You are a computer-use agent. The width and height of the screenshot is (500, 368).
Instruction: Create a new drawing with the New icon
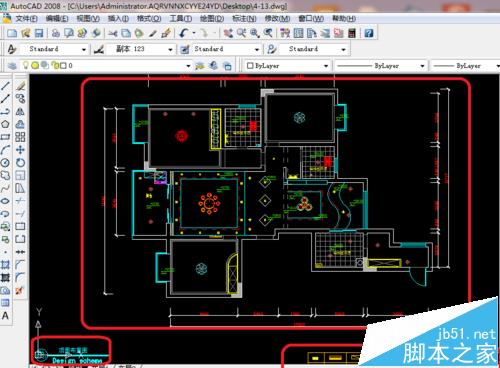[x=12, y=33]
